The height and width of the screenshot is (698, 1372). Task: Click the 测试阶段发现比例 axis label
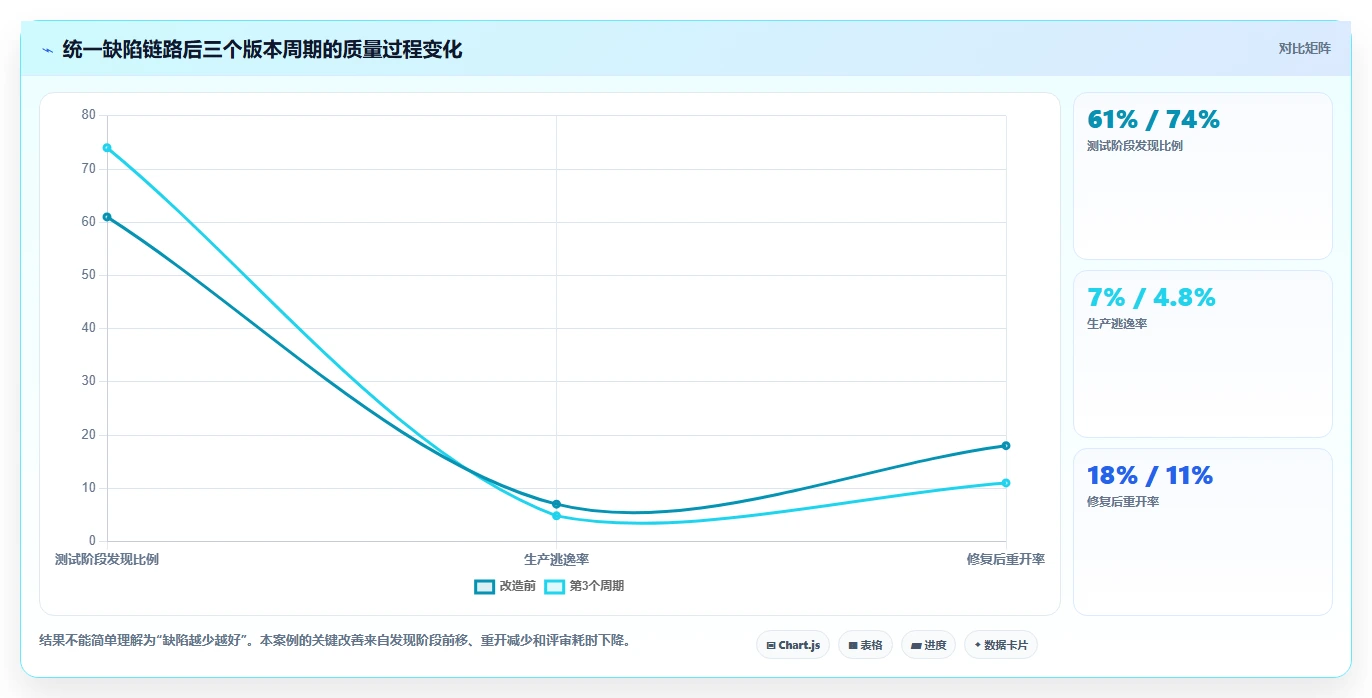pos(107,559)
